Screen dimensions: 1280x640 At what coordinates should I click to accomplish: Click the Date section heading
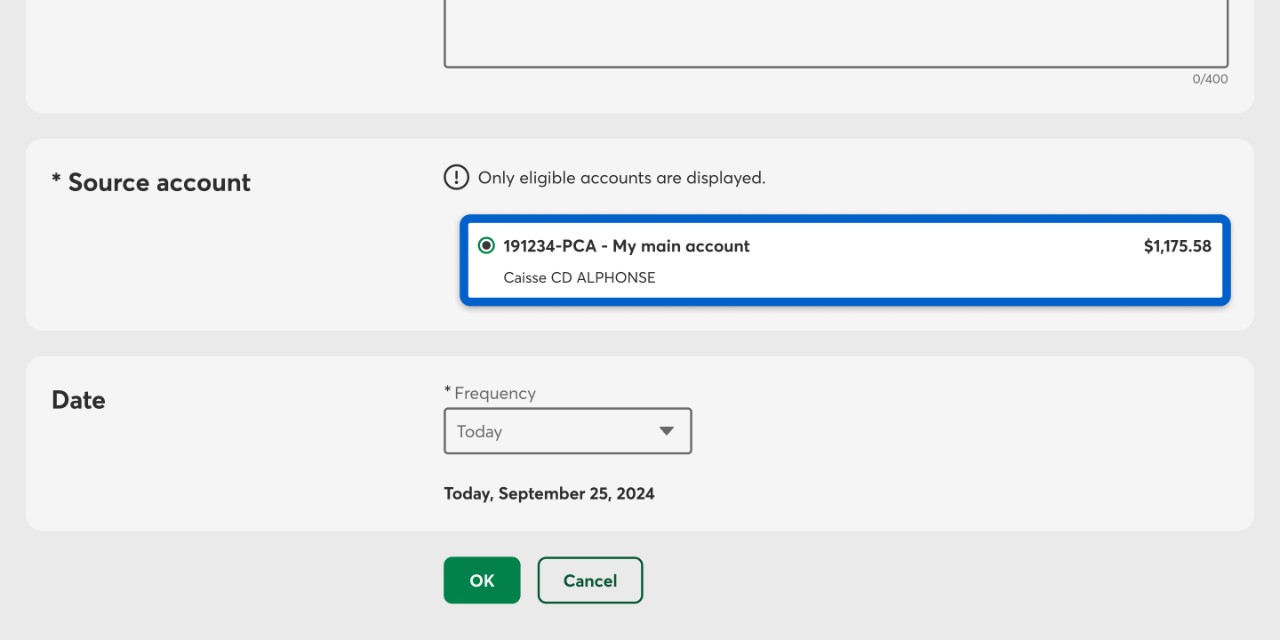point(78,400)
